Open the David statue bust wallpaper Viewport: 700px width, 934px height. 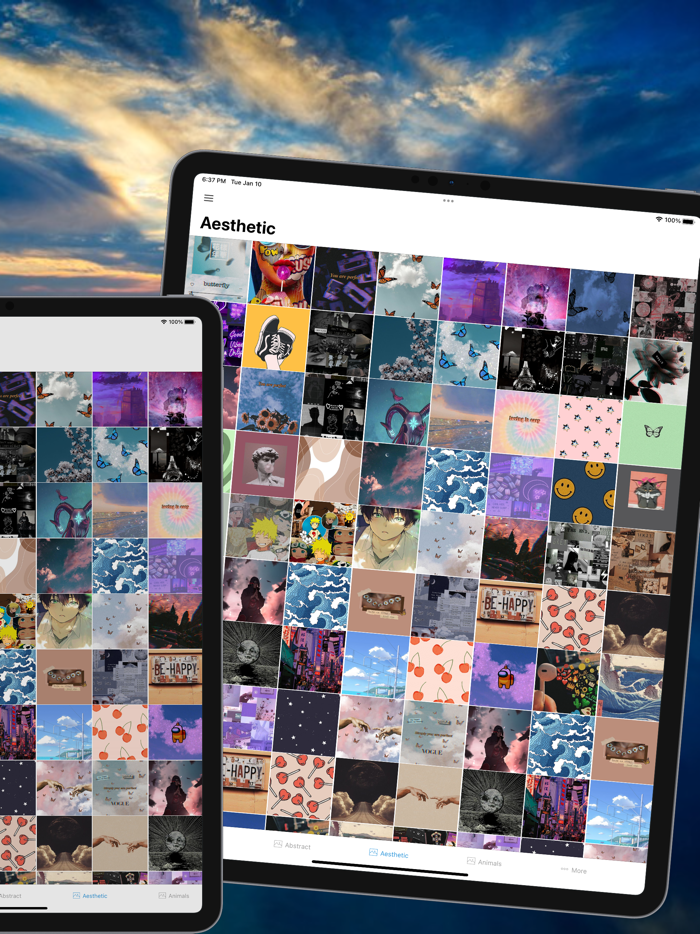263,464
